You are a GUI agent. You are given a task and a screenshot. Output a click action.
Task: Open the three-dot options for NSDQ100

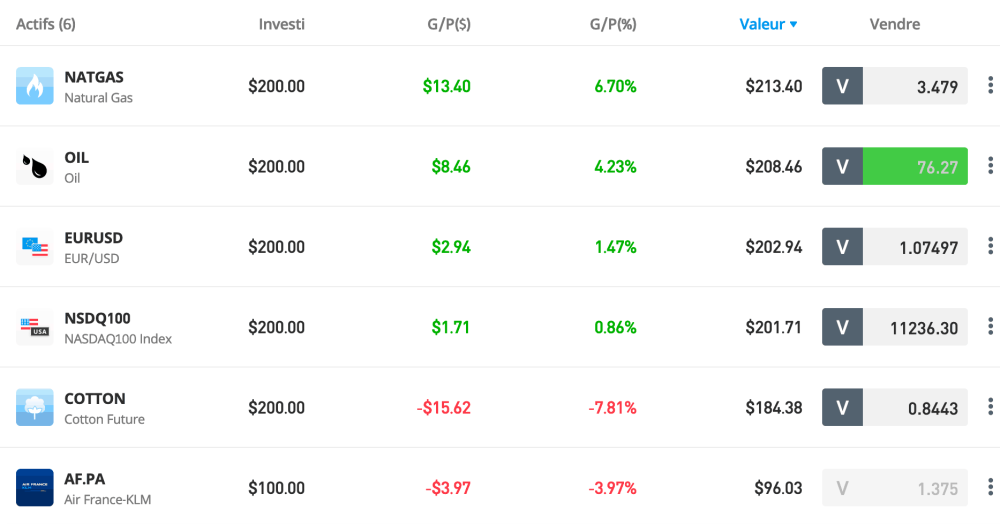point(990,326)
